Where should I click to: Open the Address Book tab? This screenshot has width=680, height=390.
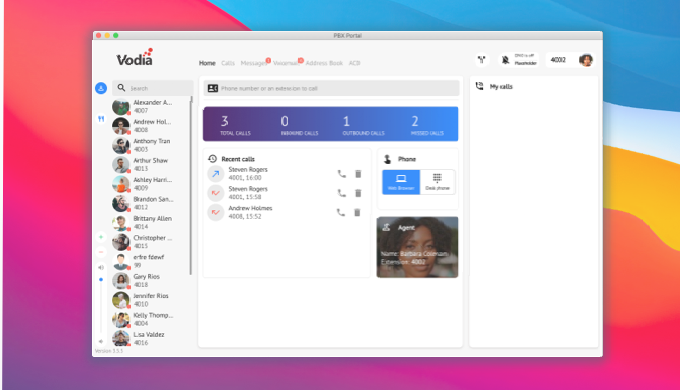coord(324,63)
